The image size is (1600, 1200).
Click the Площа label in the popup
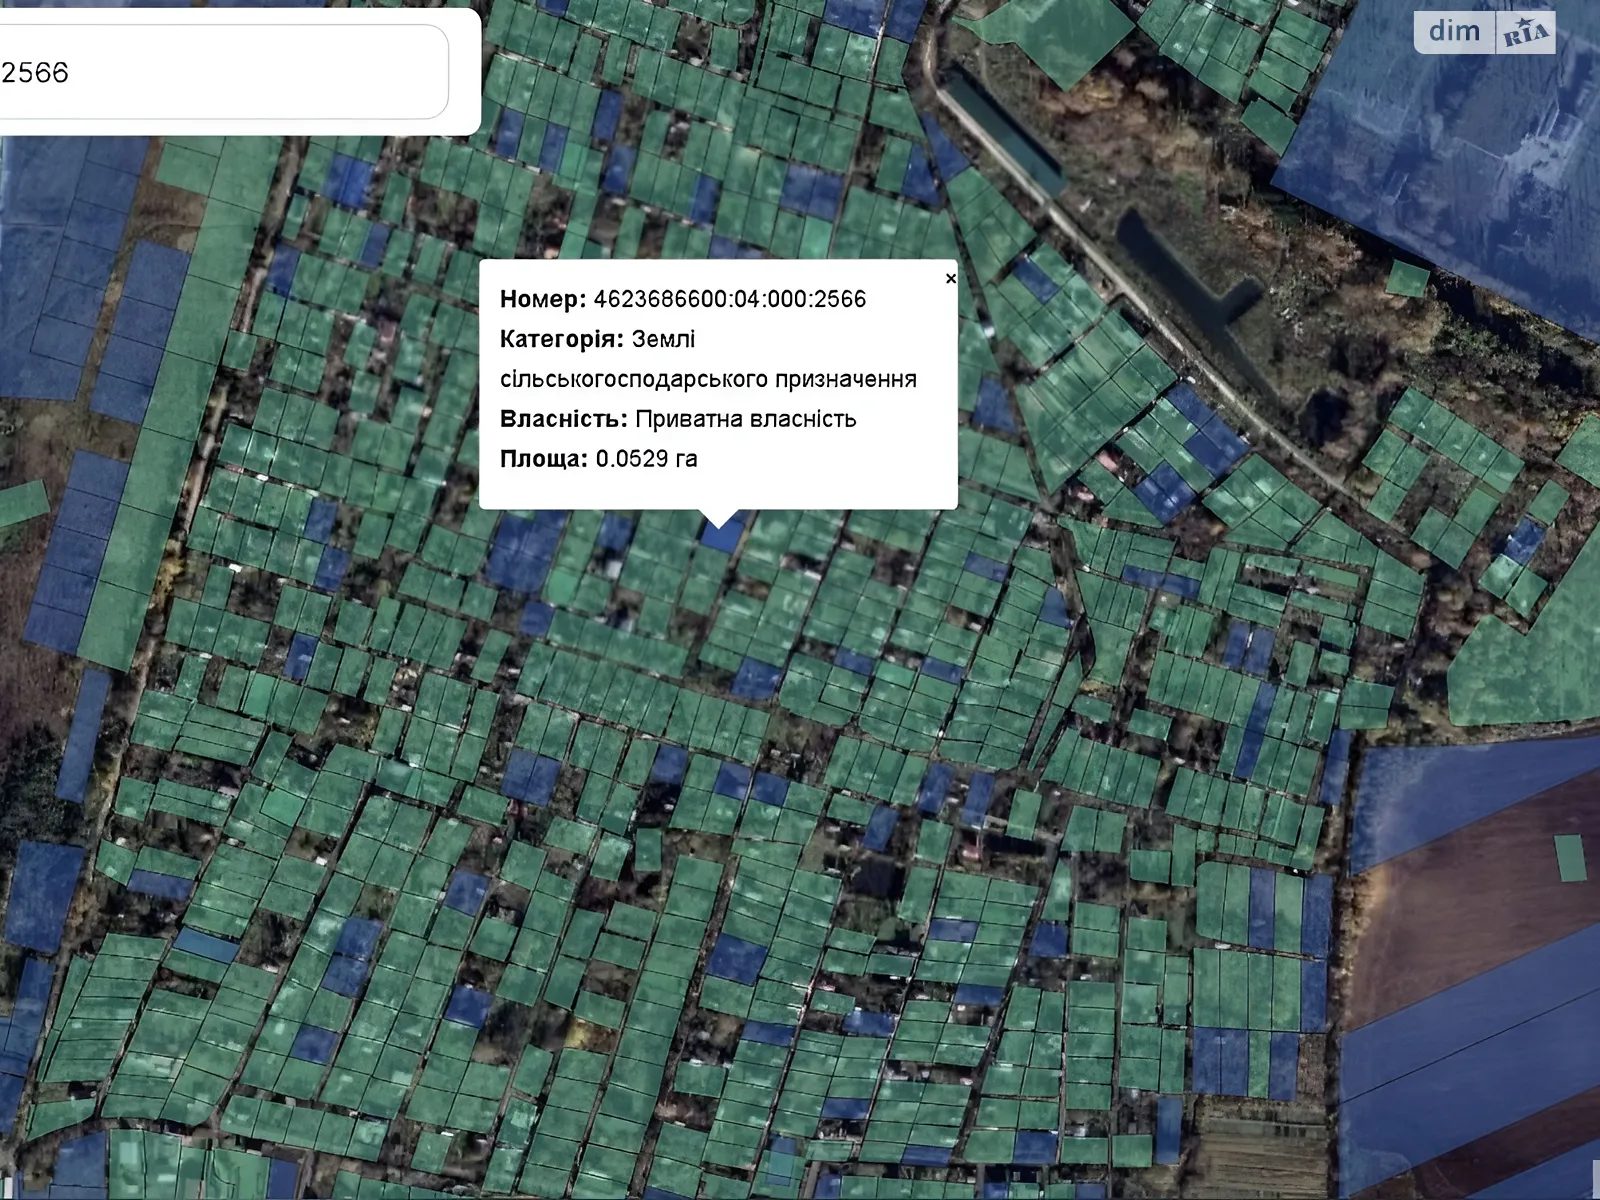543,459
